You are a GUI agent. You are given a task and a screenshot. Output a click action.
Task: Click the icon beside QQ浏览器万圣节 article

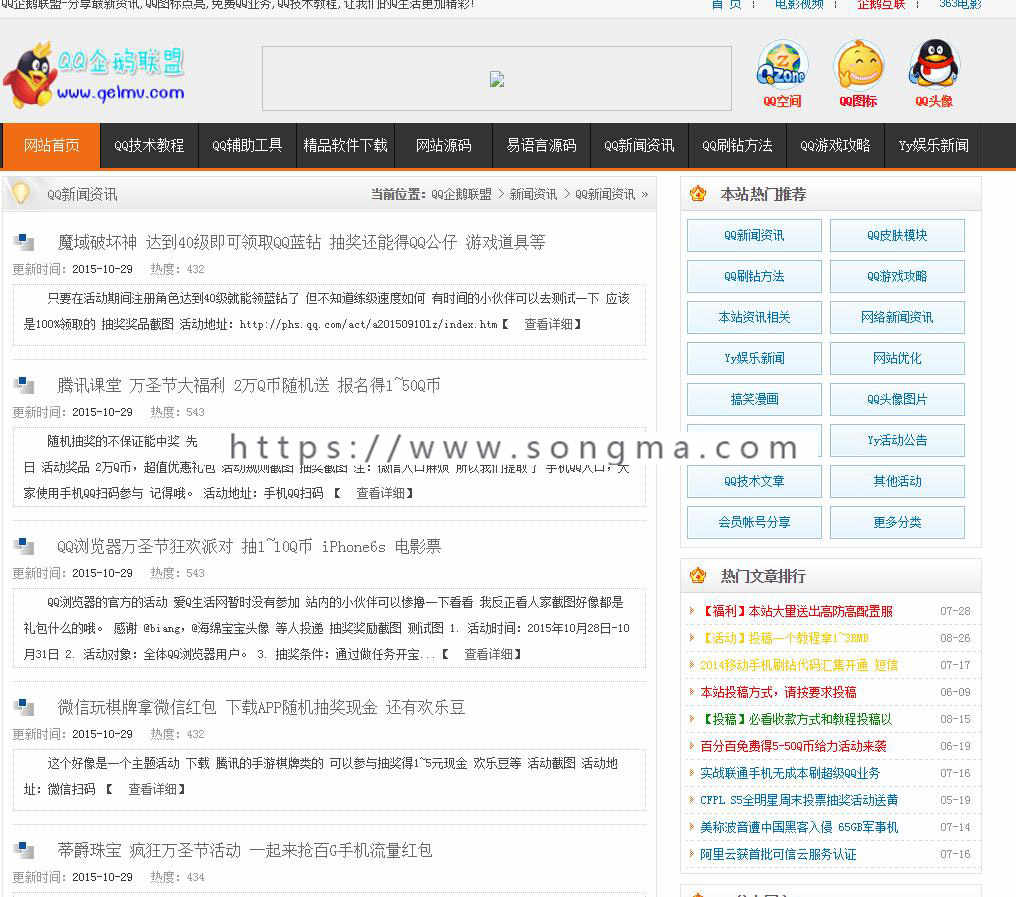point(25,546)
